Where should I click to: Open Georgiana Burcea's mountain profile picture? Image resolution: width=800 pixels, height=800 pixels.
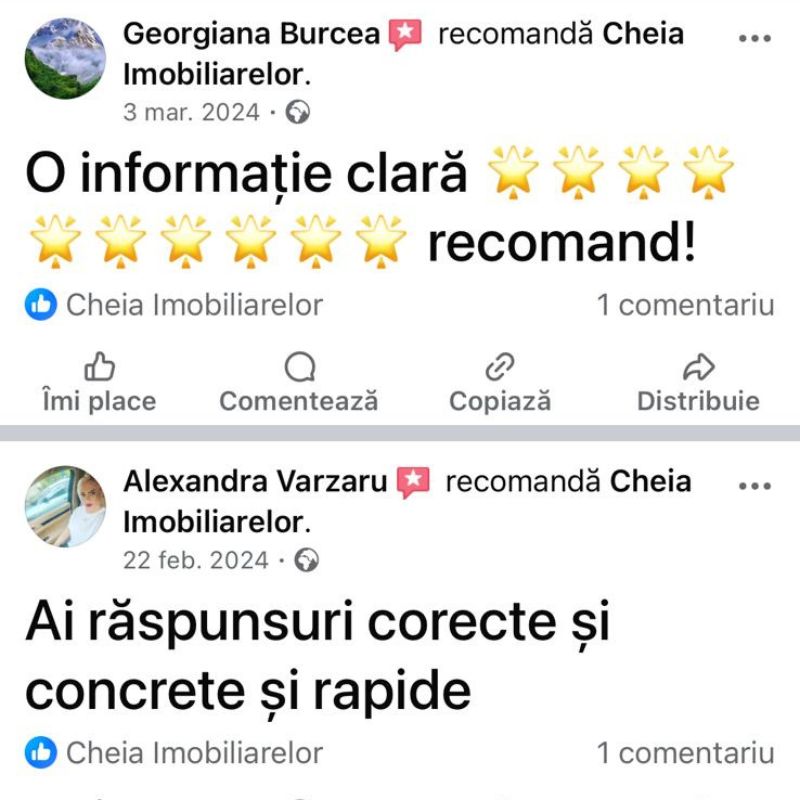(x=65, y=59)
